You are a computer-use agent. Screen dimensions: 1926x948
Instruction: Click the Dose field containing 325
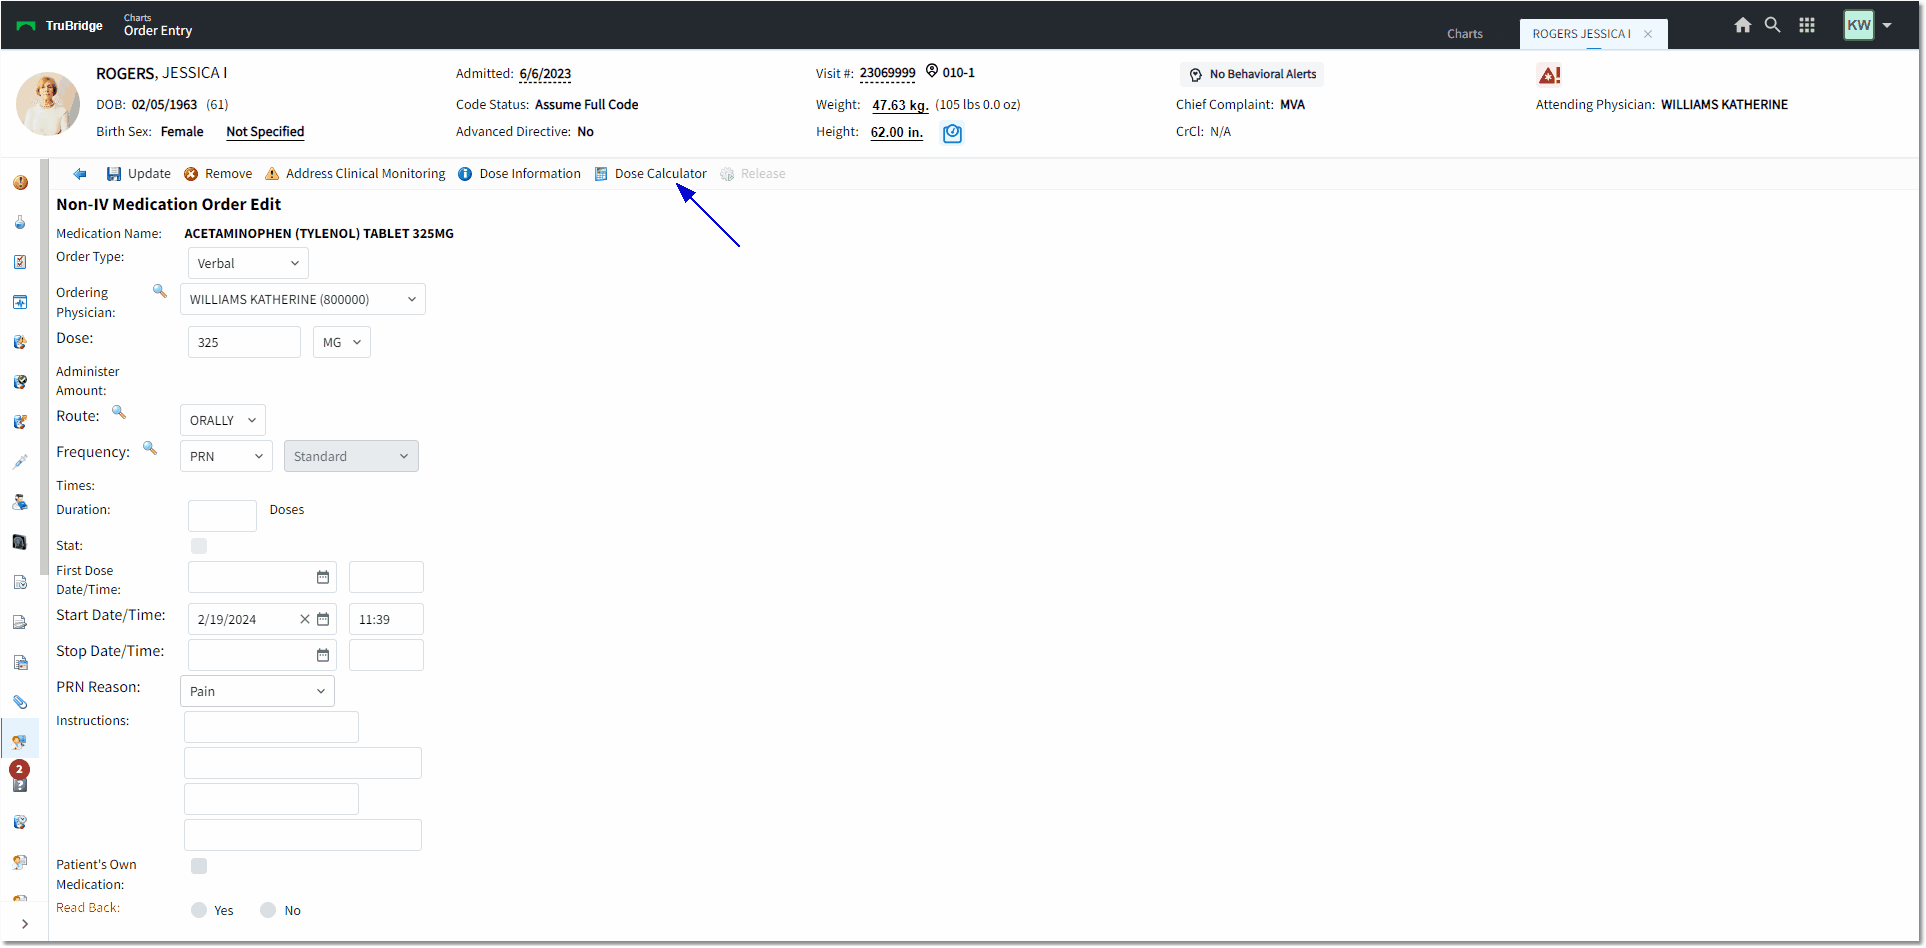click(x=244, y=342)
